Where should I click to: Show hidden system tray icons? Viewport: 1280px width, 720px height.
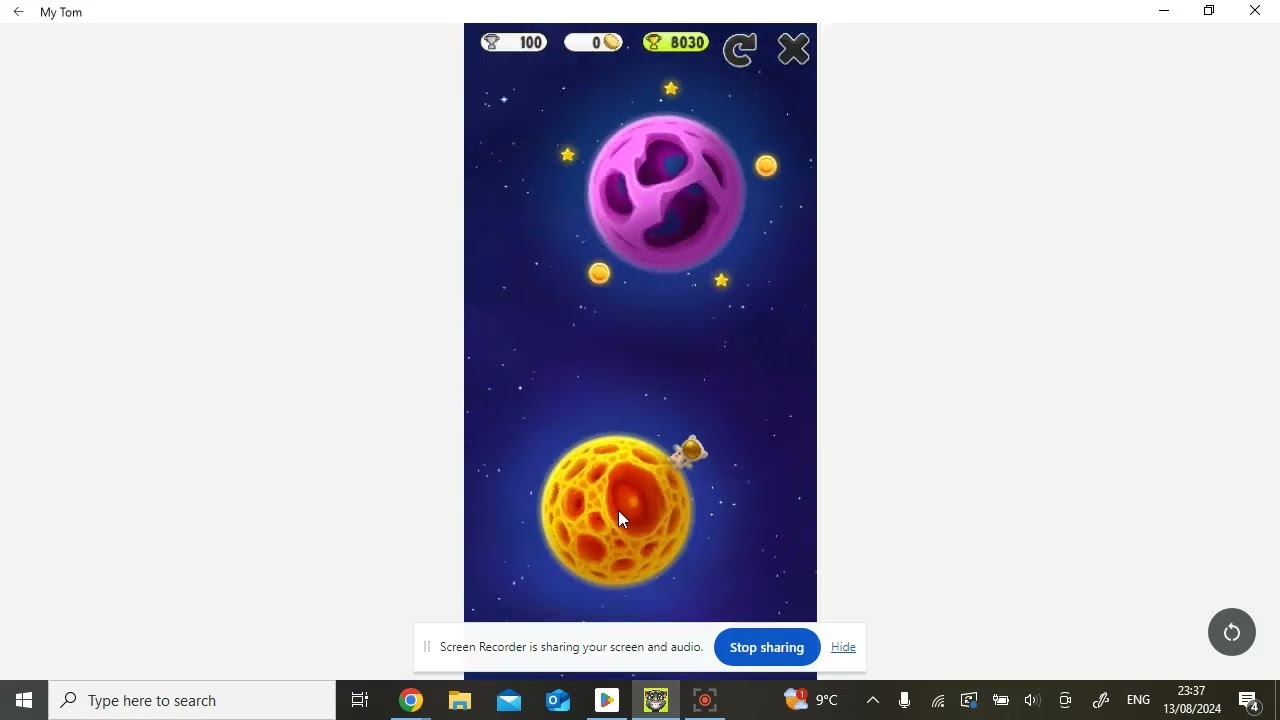[873, 700]
